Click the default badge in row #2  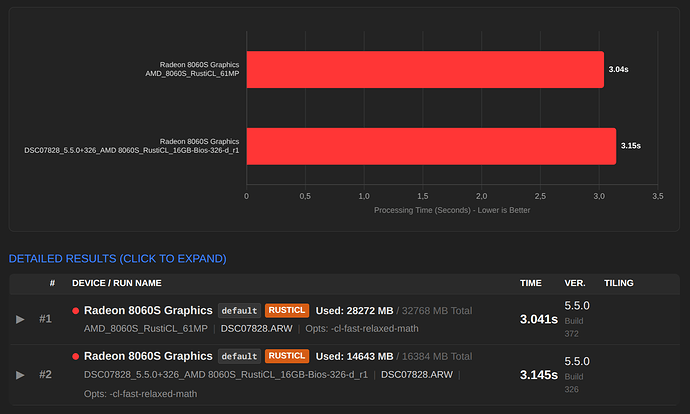[x=239, y=356]
